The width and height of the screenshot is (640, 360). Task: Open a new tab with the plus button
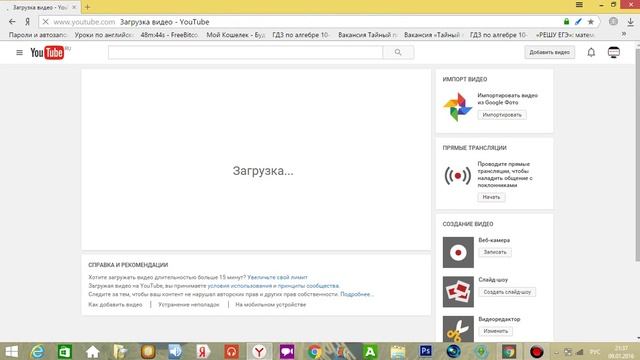(x=87, y=7)
